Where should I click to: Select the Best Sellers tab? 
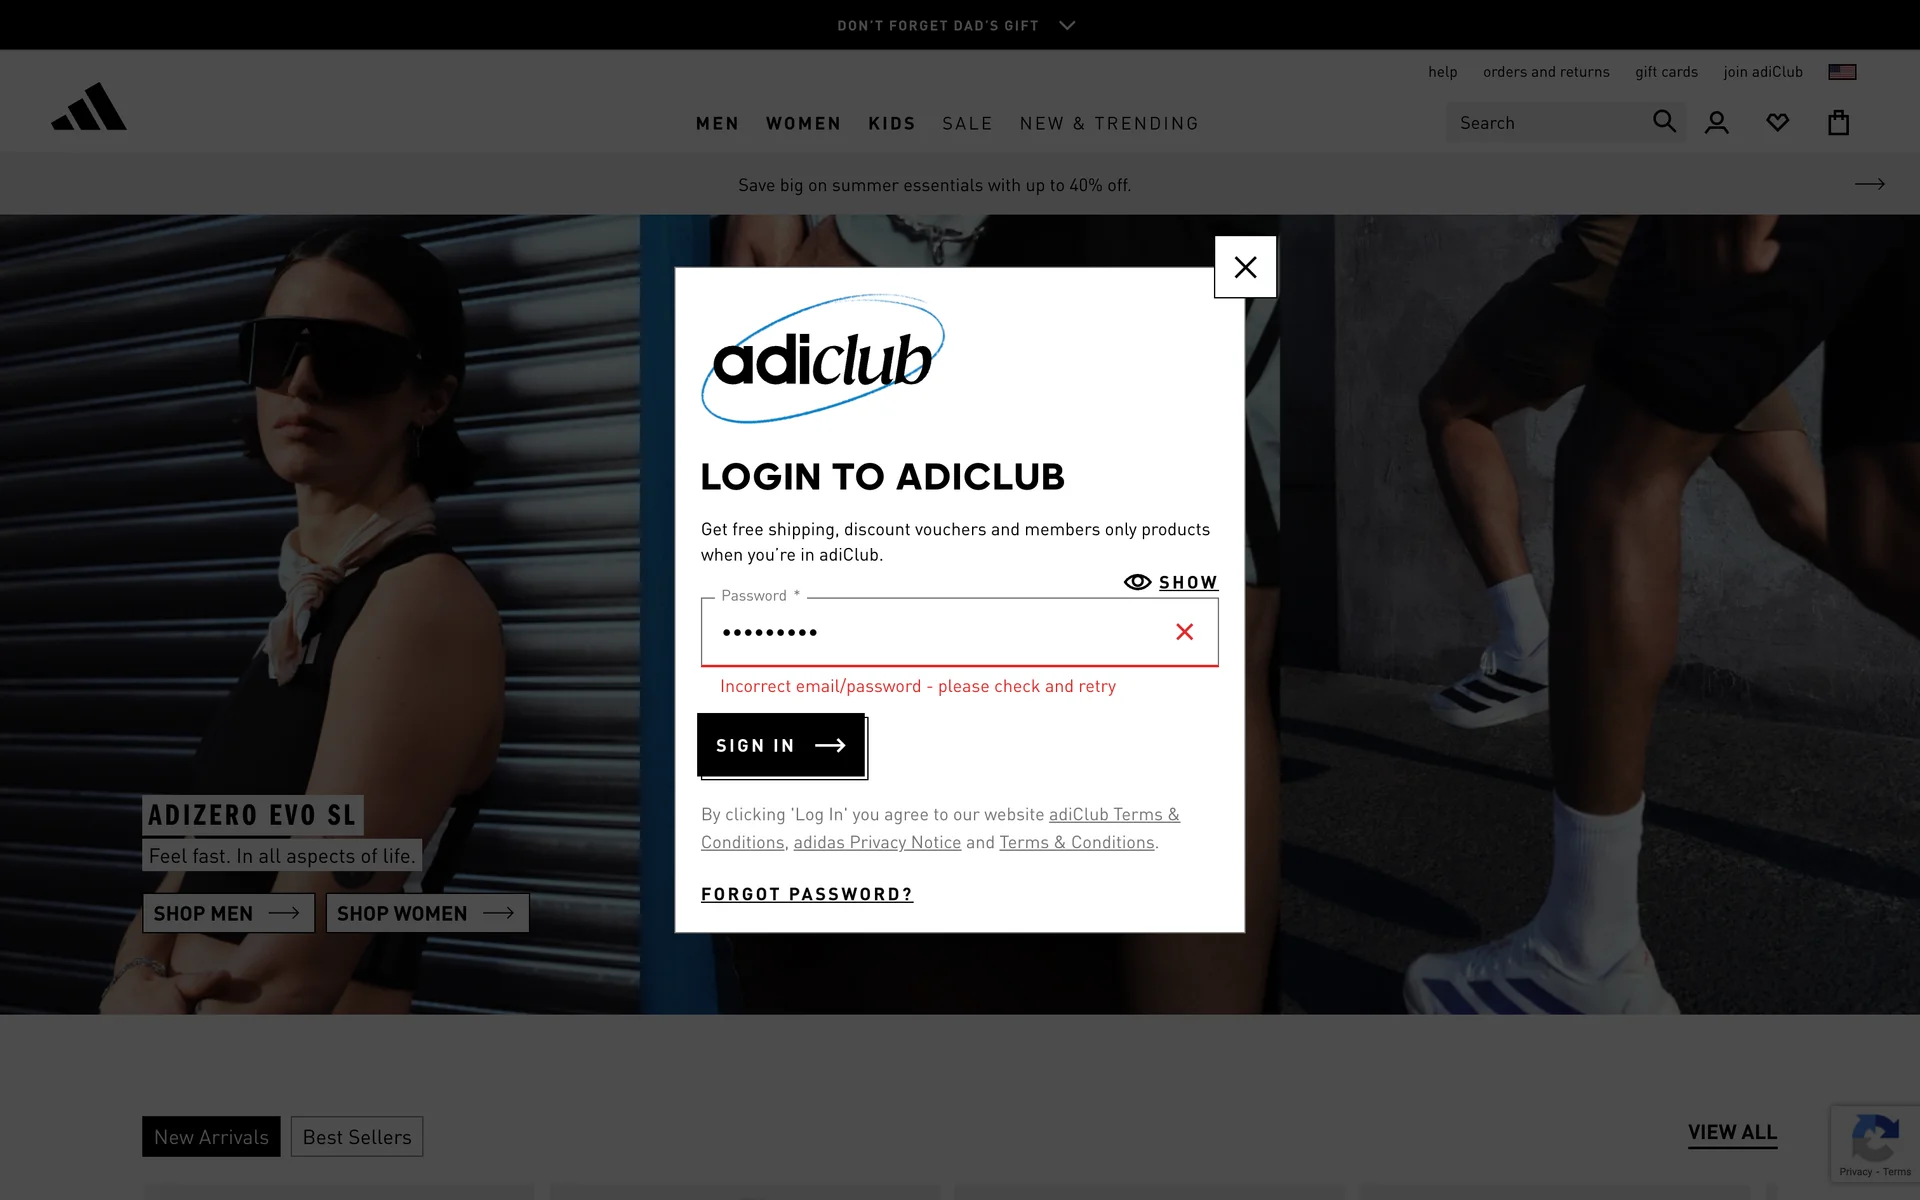coord(357,1137)
